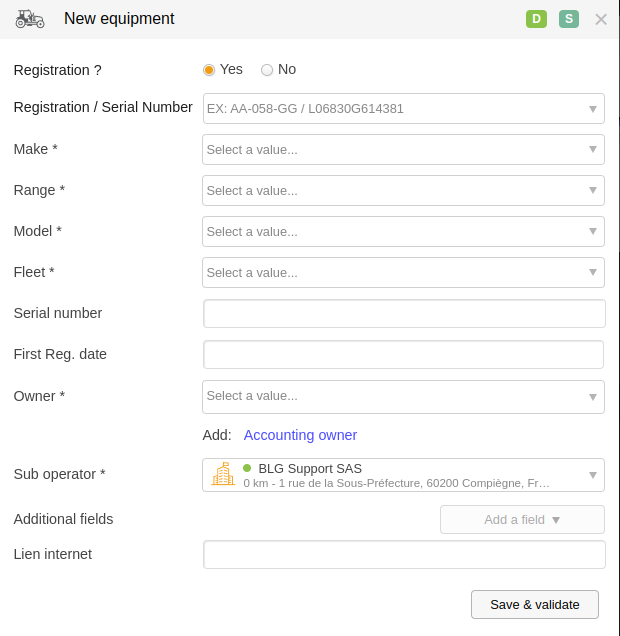
Task: Click the Accounting owner link
Action: click(x=300, y=435)
